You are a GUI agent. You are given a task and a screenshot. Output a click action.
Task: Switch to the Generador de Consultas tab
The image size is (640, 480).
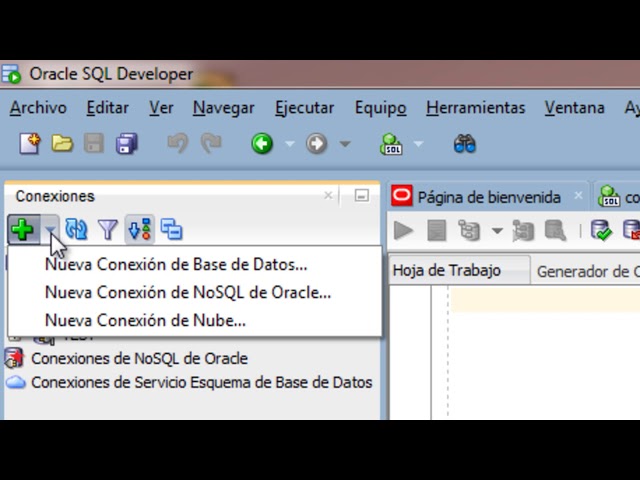pos(588,271)
